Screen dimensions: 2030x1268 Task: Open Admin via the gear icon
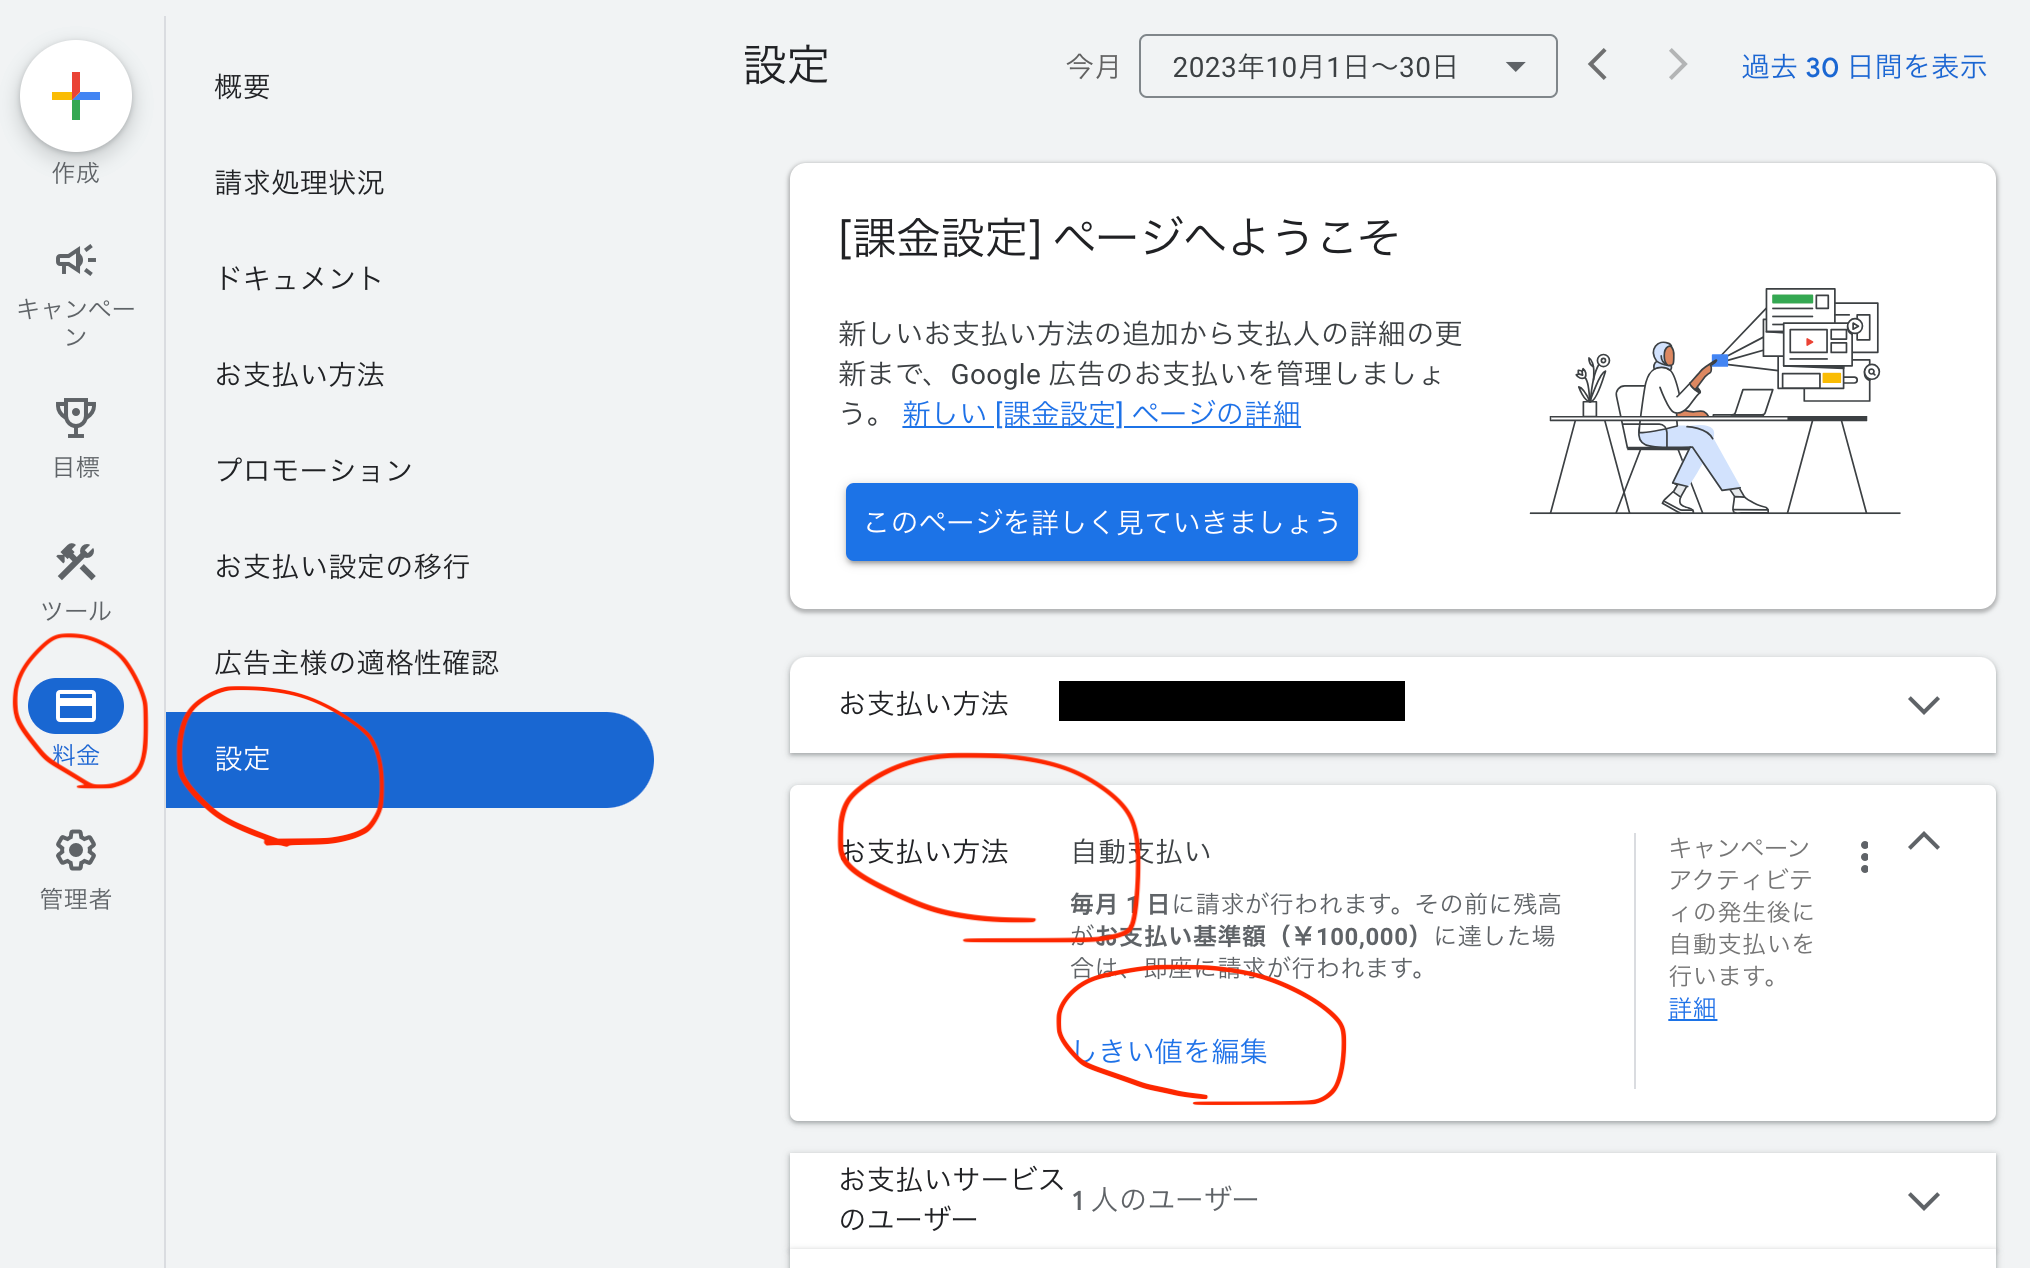[x=76, y=851]
